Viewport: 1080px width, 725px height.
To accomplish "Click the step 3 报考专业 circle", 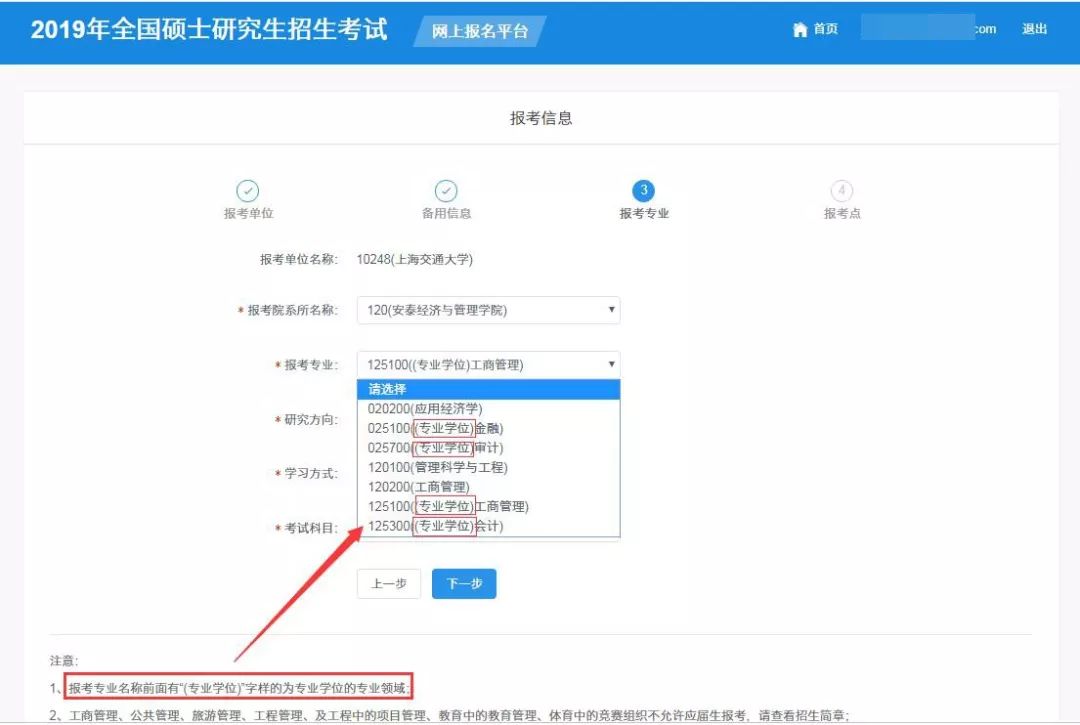I will 644,191.
